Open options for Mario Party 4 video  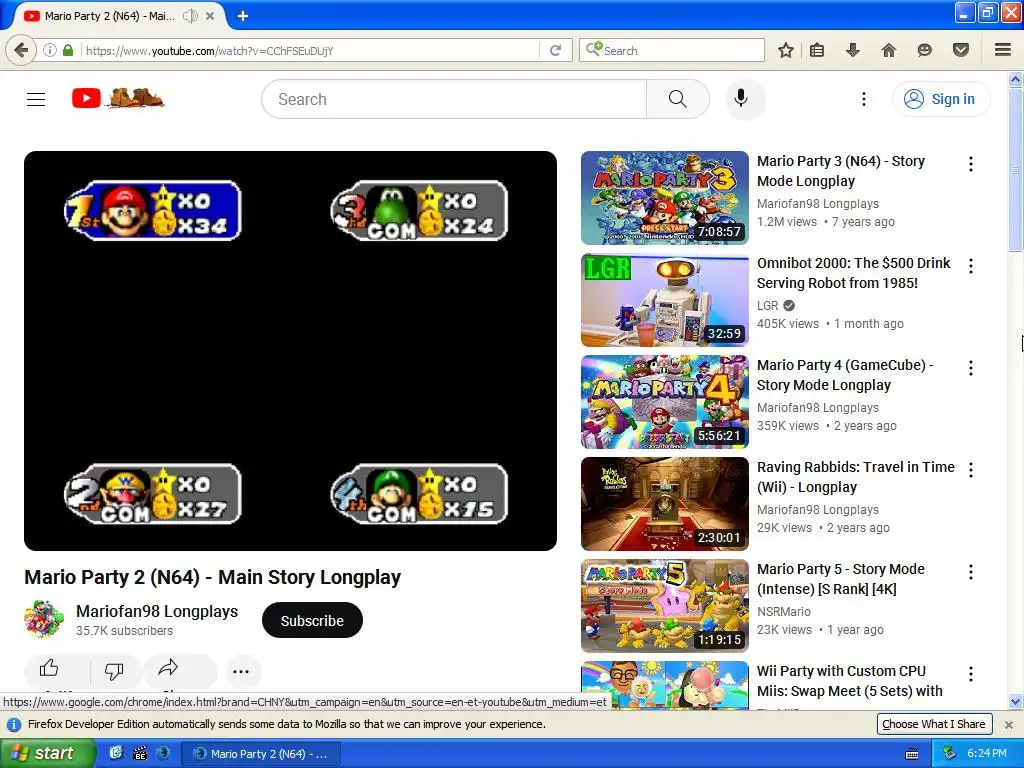(x=970, y=368)
